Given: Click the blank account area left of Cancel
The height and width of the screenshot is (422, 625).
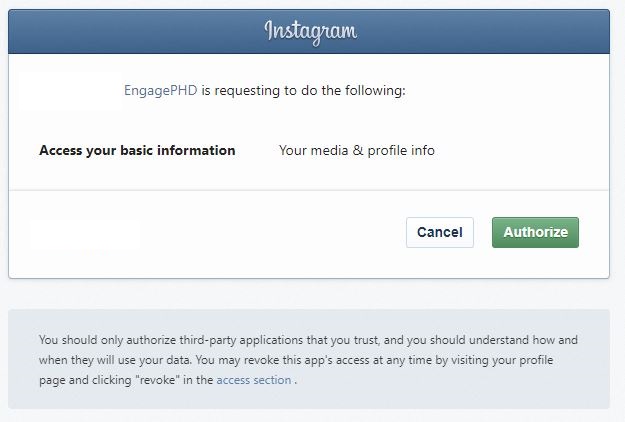Looking at the screenshot, I should click(x=85, y=234).
